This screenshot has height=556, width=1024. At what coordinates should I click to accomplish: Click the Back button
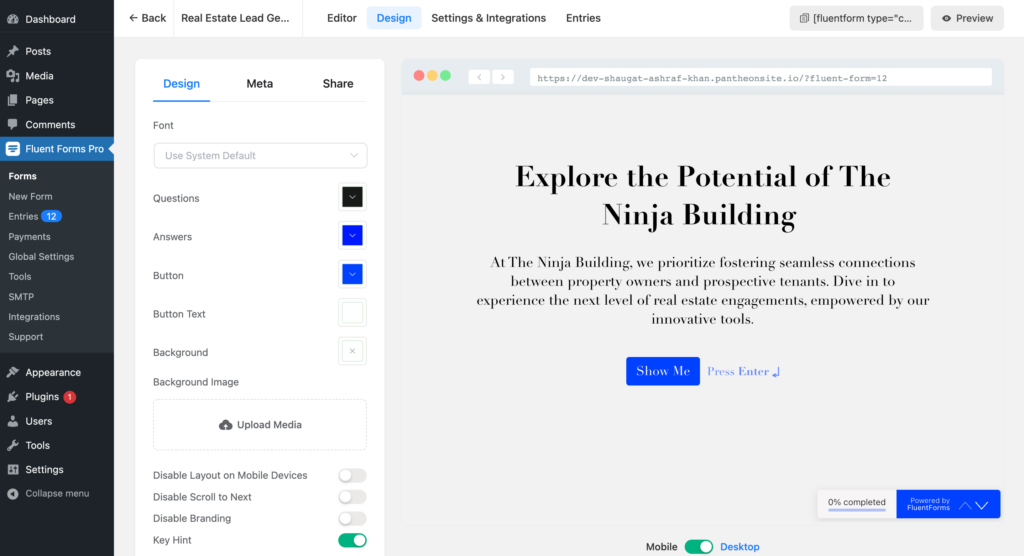147,18
